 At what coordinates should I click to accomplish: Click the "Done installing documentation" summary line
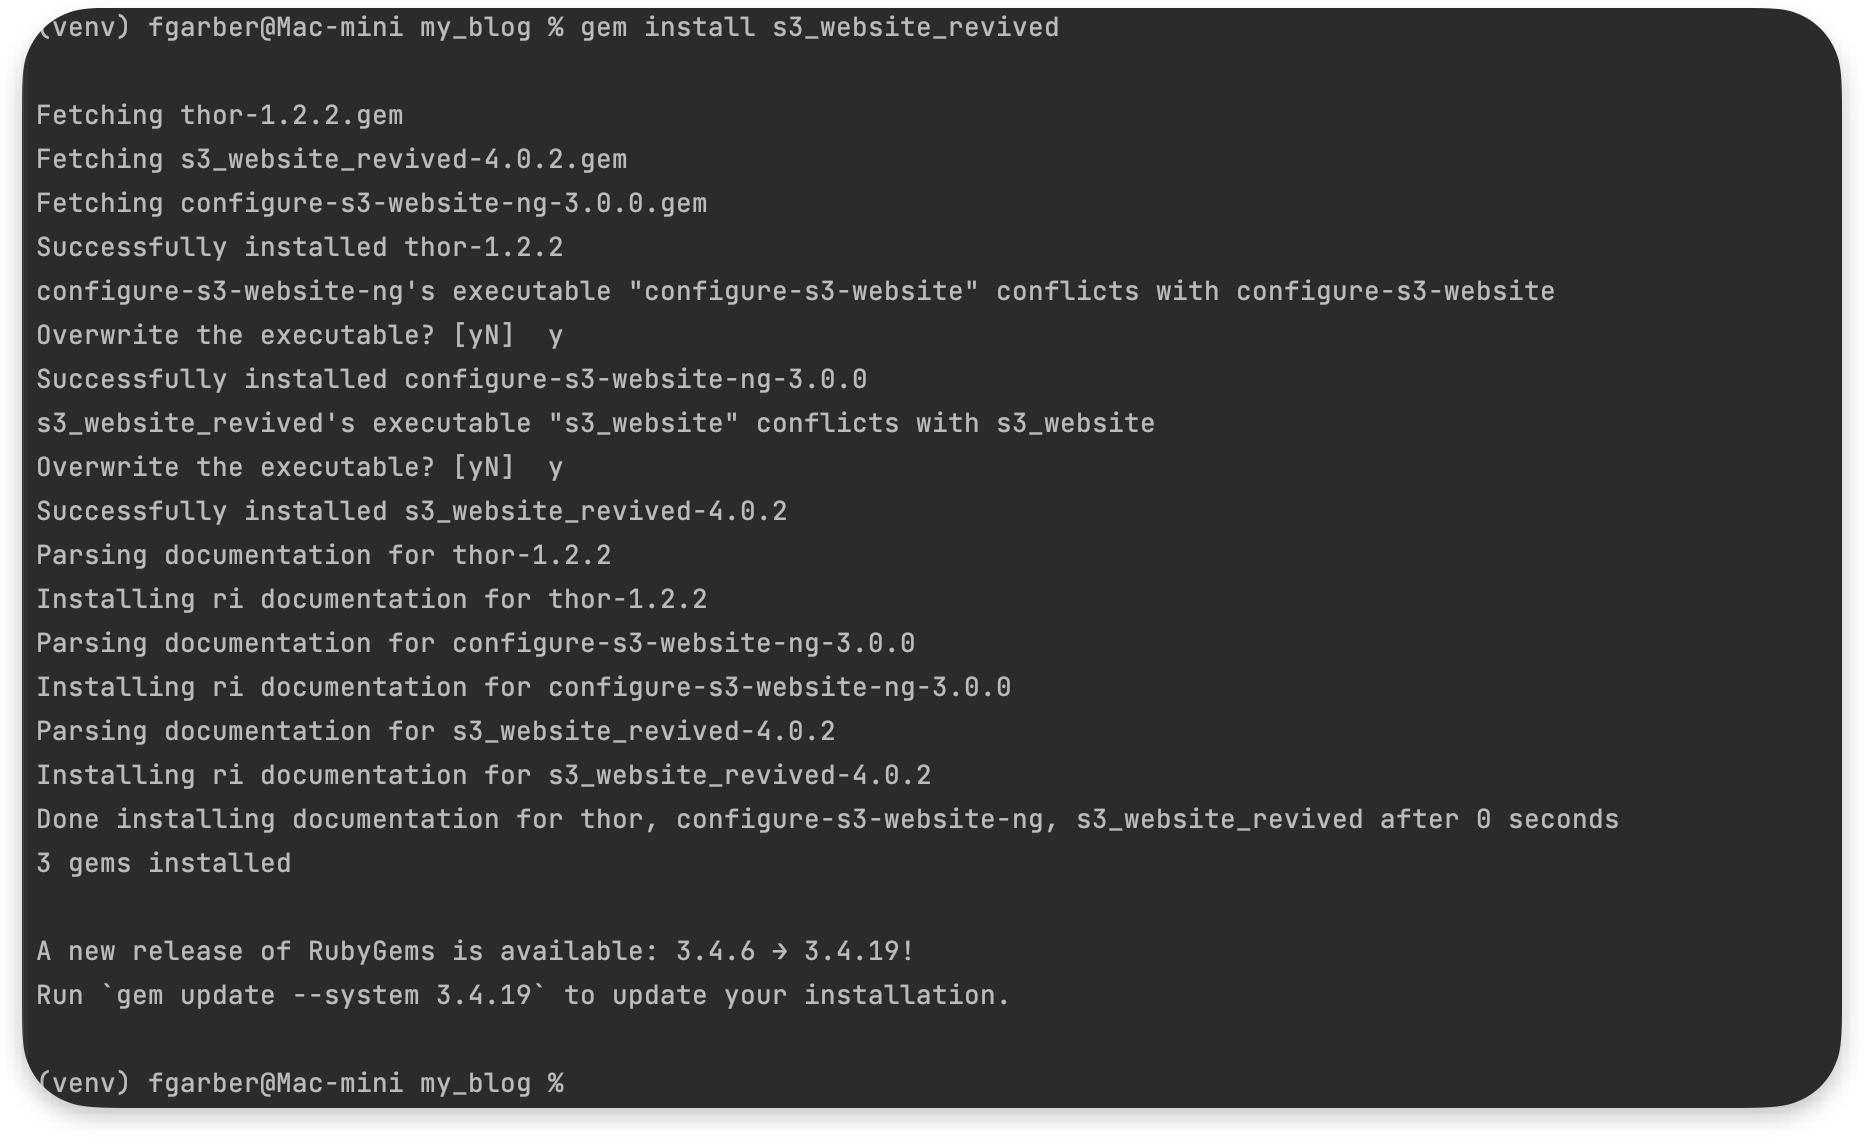coord(827,820)
